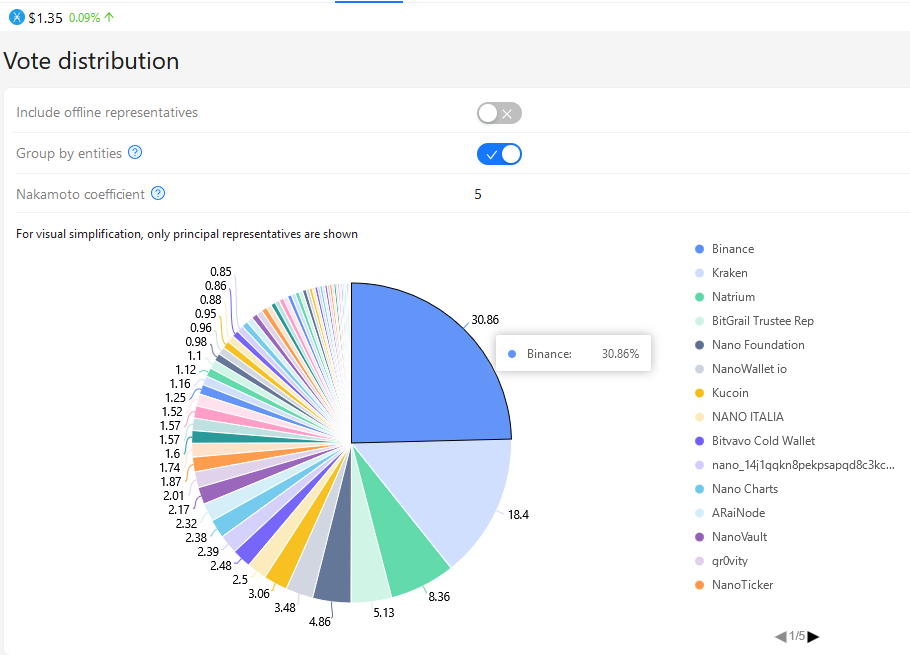This screenshot has width=910, height=655.
Task: Toggle nano_14j1qqkn8pekpsapqd8c3kc legend entry
Action: (x=795, y=465)
